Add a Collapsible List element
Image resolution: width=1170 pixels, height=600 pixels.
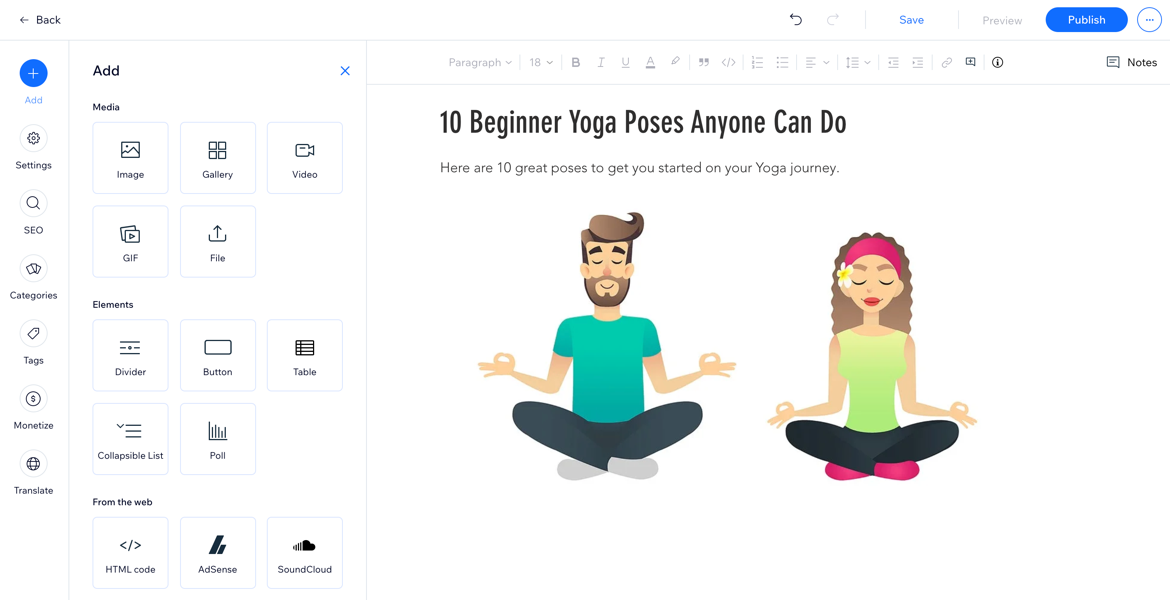pos(130,439)
